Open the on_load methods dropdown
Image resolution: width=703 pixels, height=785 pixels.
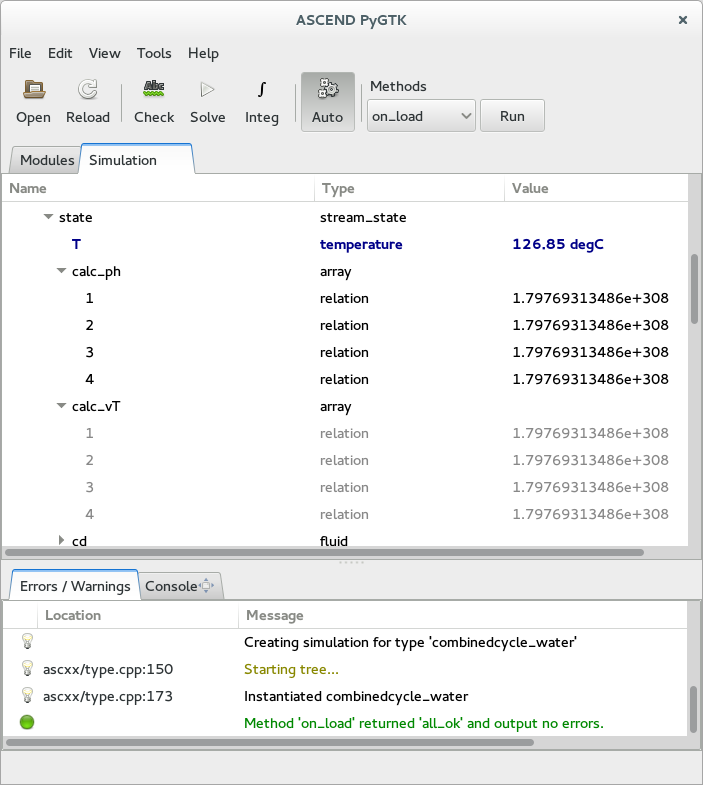[421, 116]
